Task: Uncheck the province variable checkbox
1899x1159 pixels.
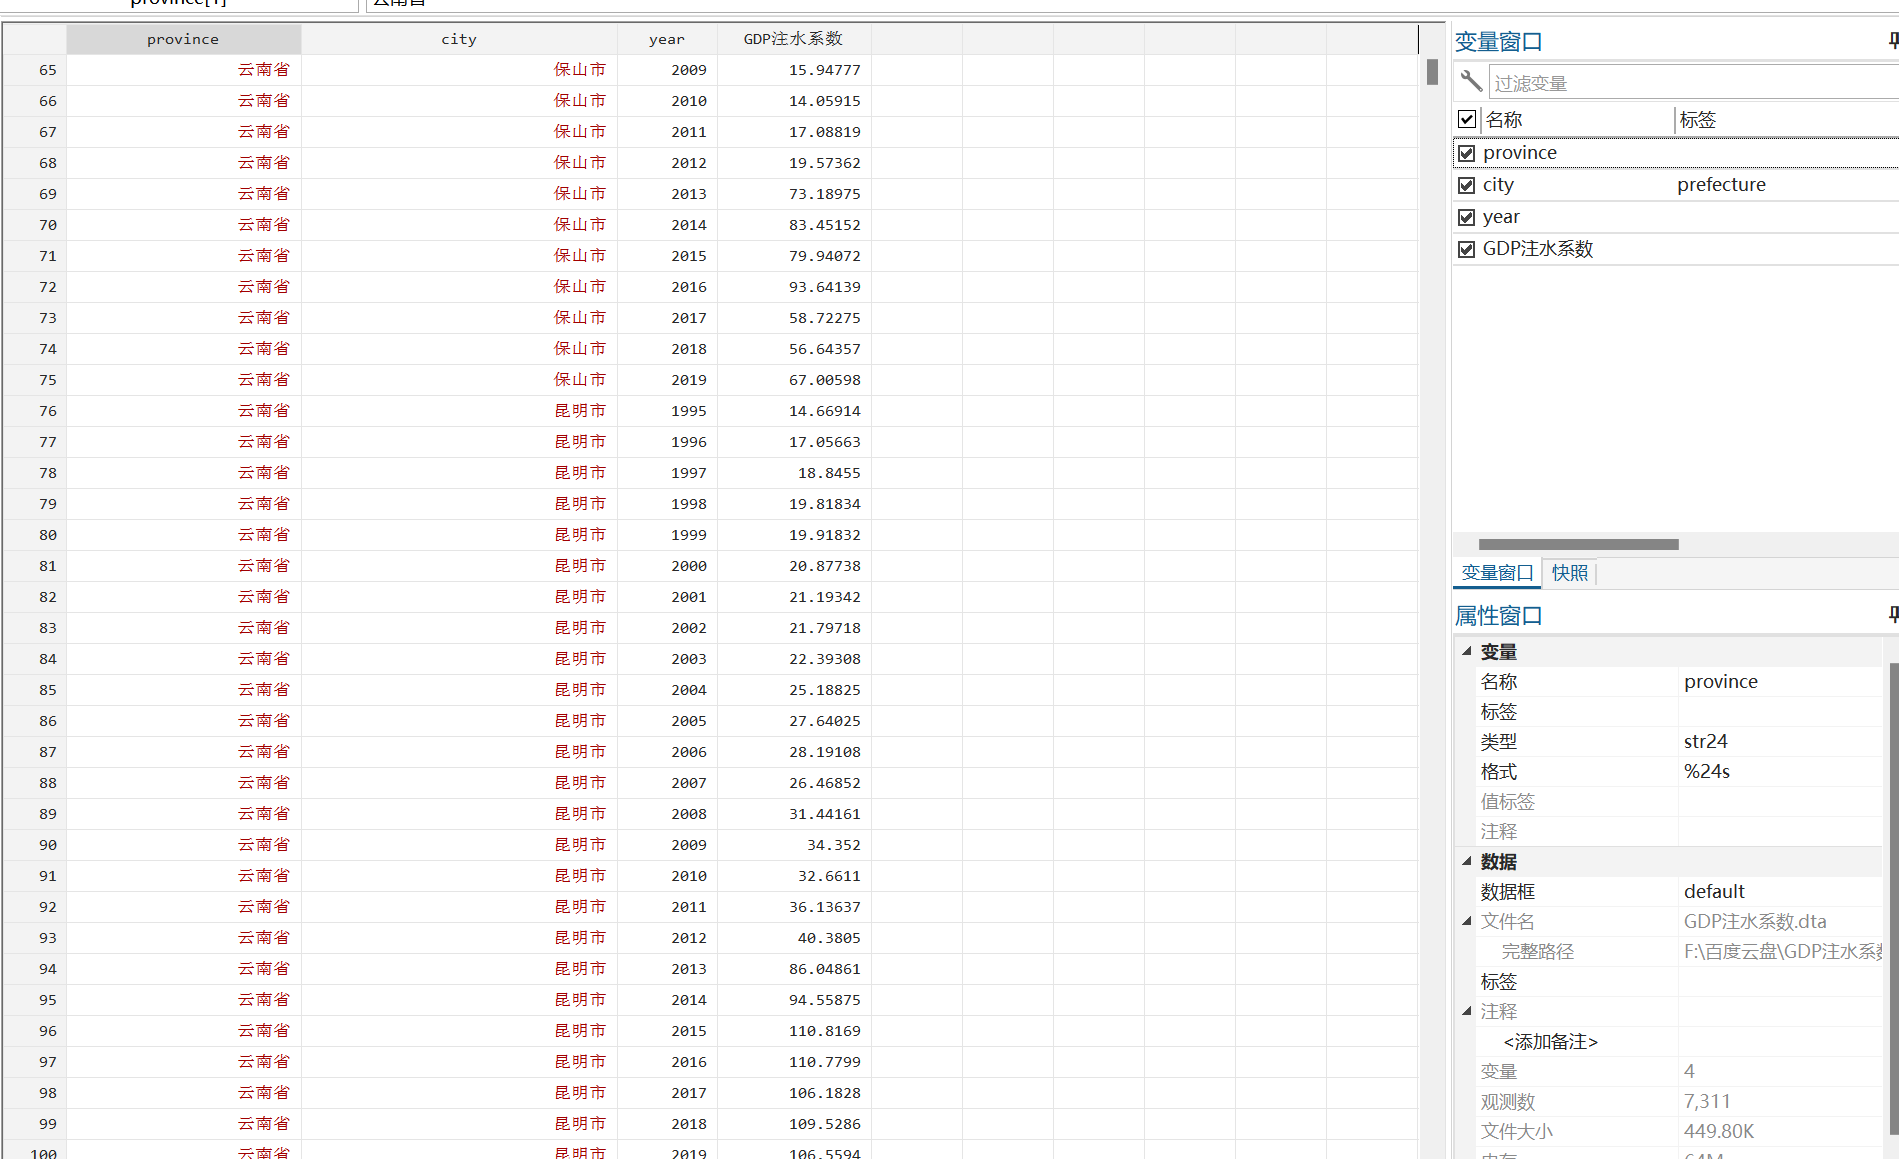Action: [1467, 153]
